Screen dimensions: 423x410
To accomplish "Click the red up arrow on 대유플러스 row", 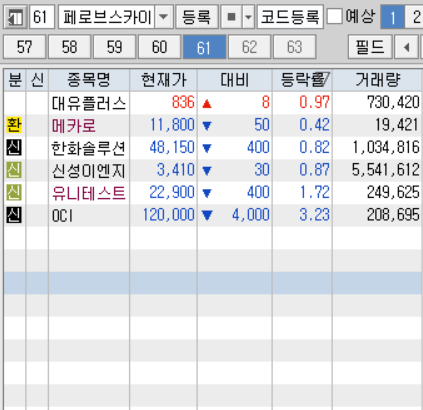I will point(207,104).
